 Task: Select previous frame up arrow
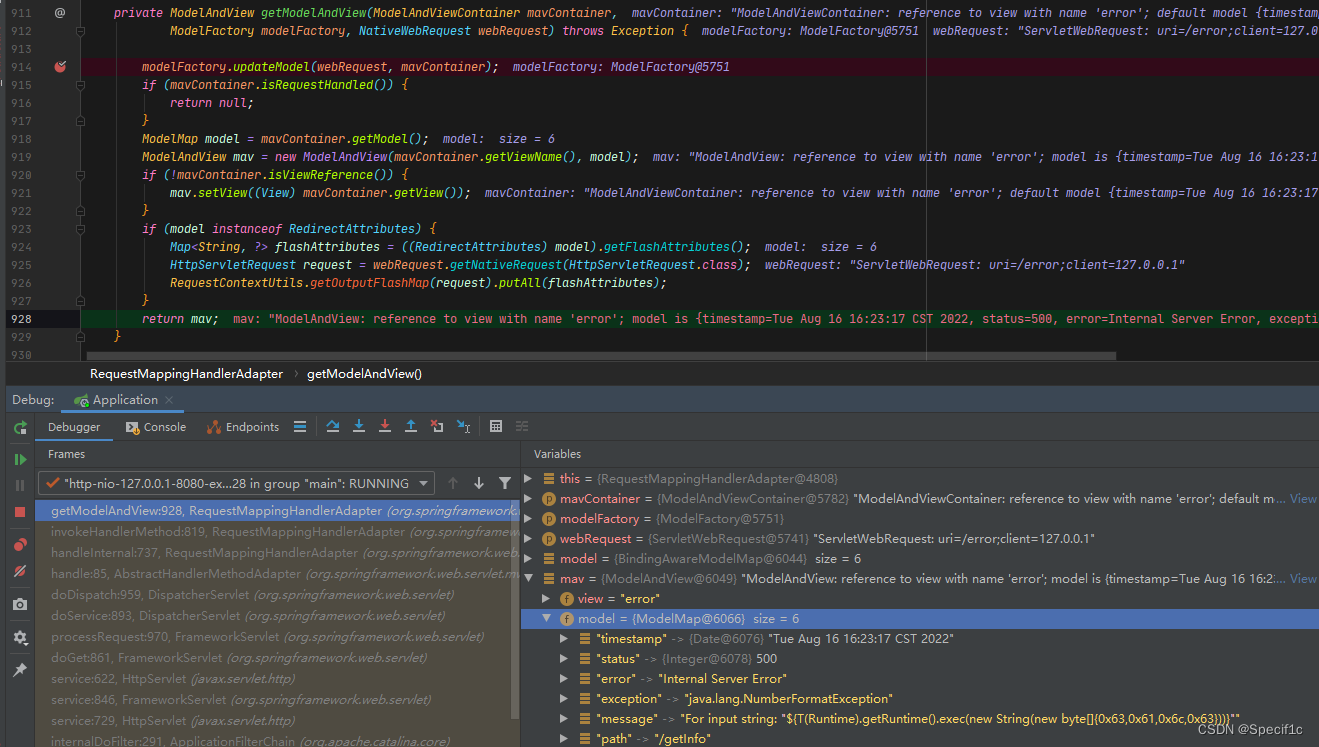(453, 483)
